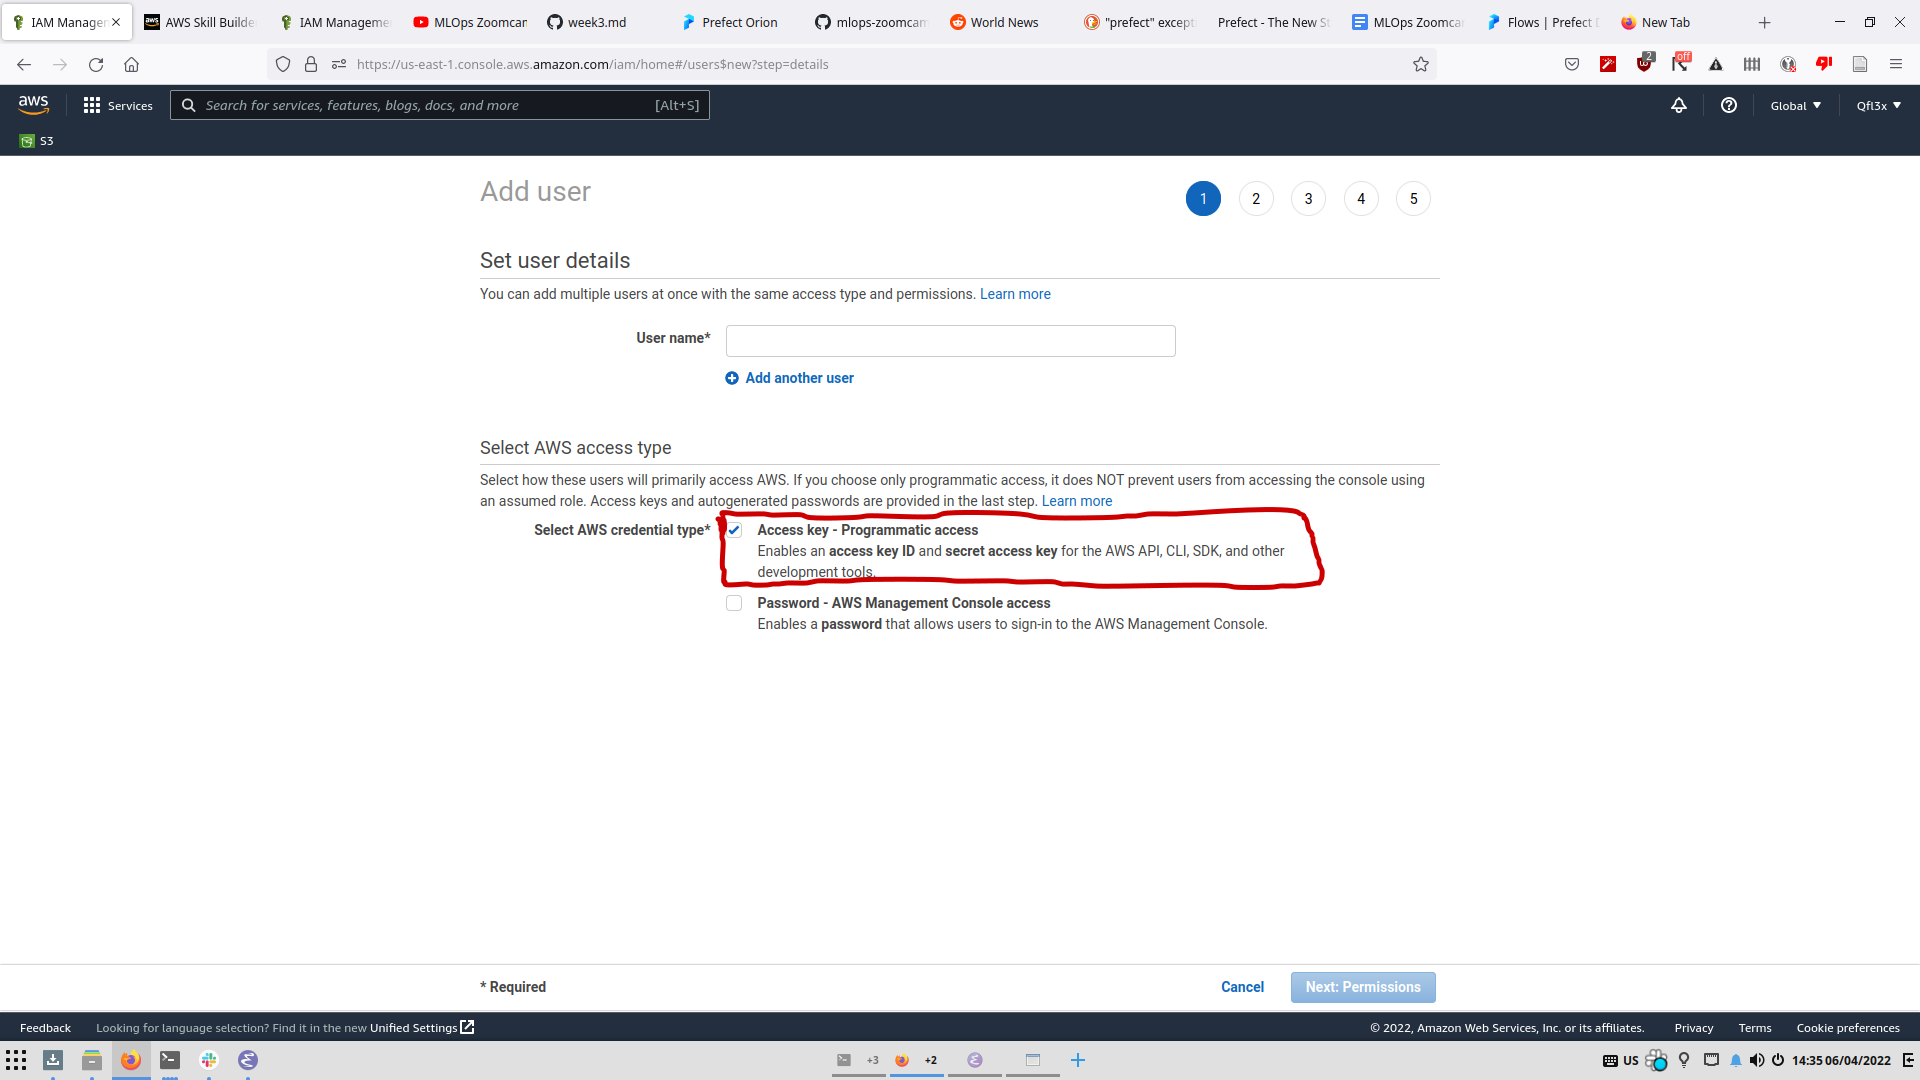Enable Password - AWS Management Console access
The image size is (1920, 1080).
click(x=734, y=603)
